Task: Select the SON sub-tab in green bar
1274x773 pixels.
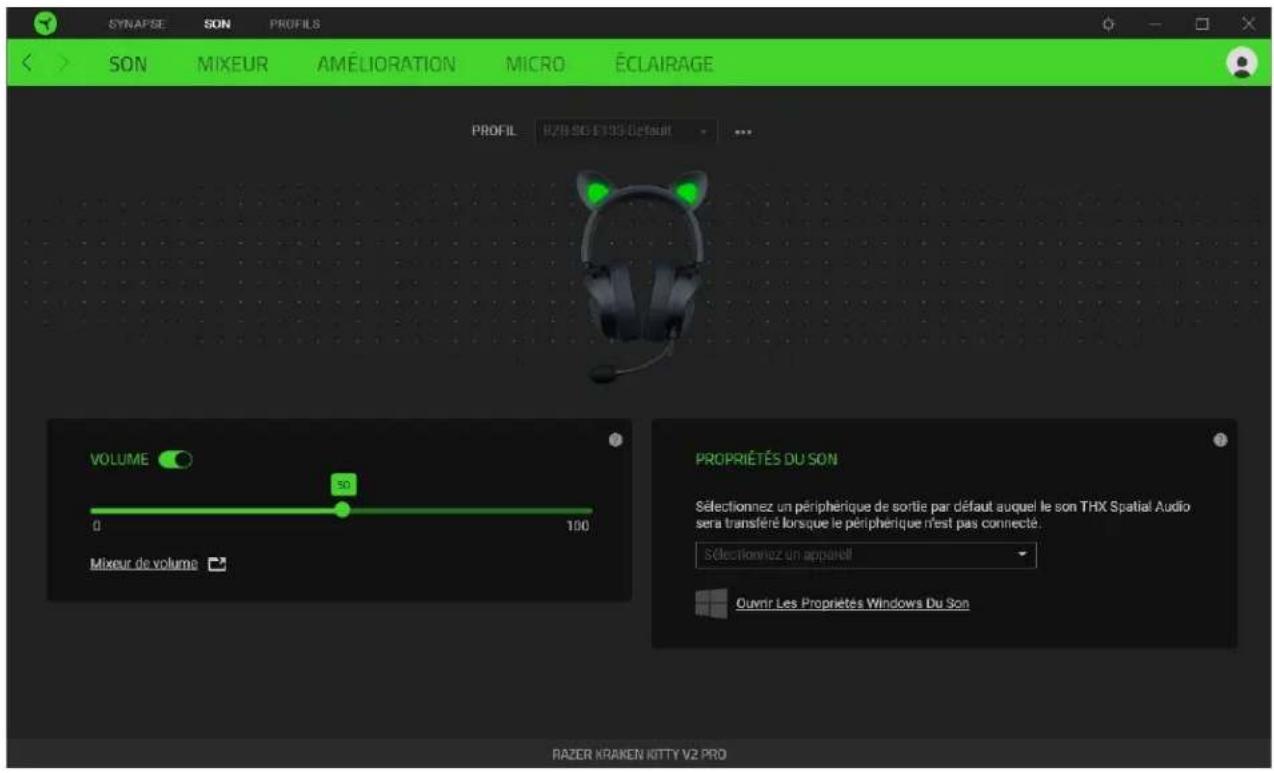Action: 127,64
